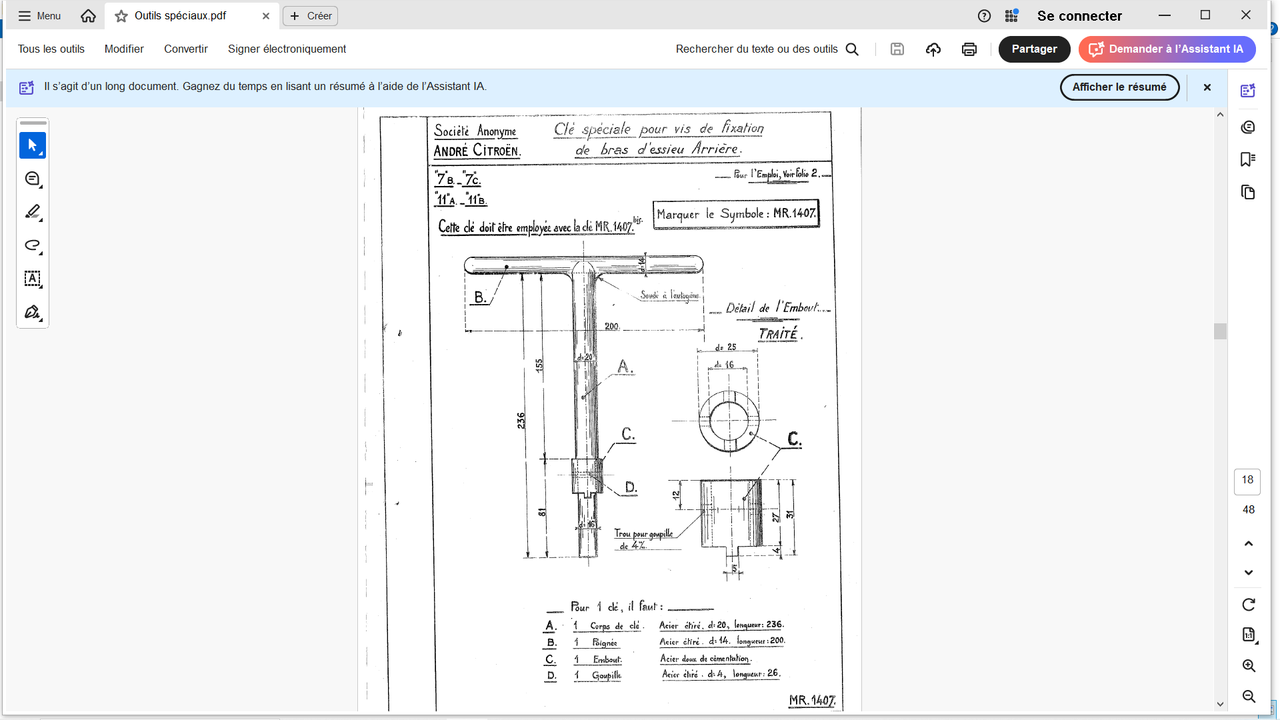Click the Save floppy disk icon
This screenshot has width=1280, height=720.
897,49
